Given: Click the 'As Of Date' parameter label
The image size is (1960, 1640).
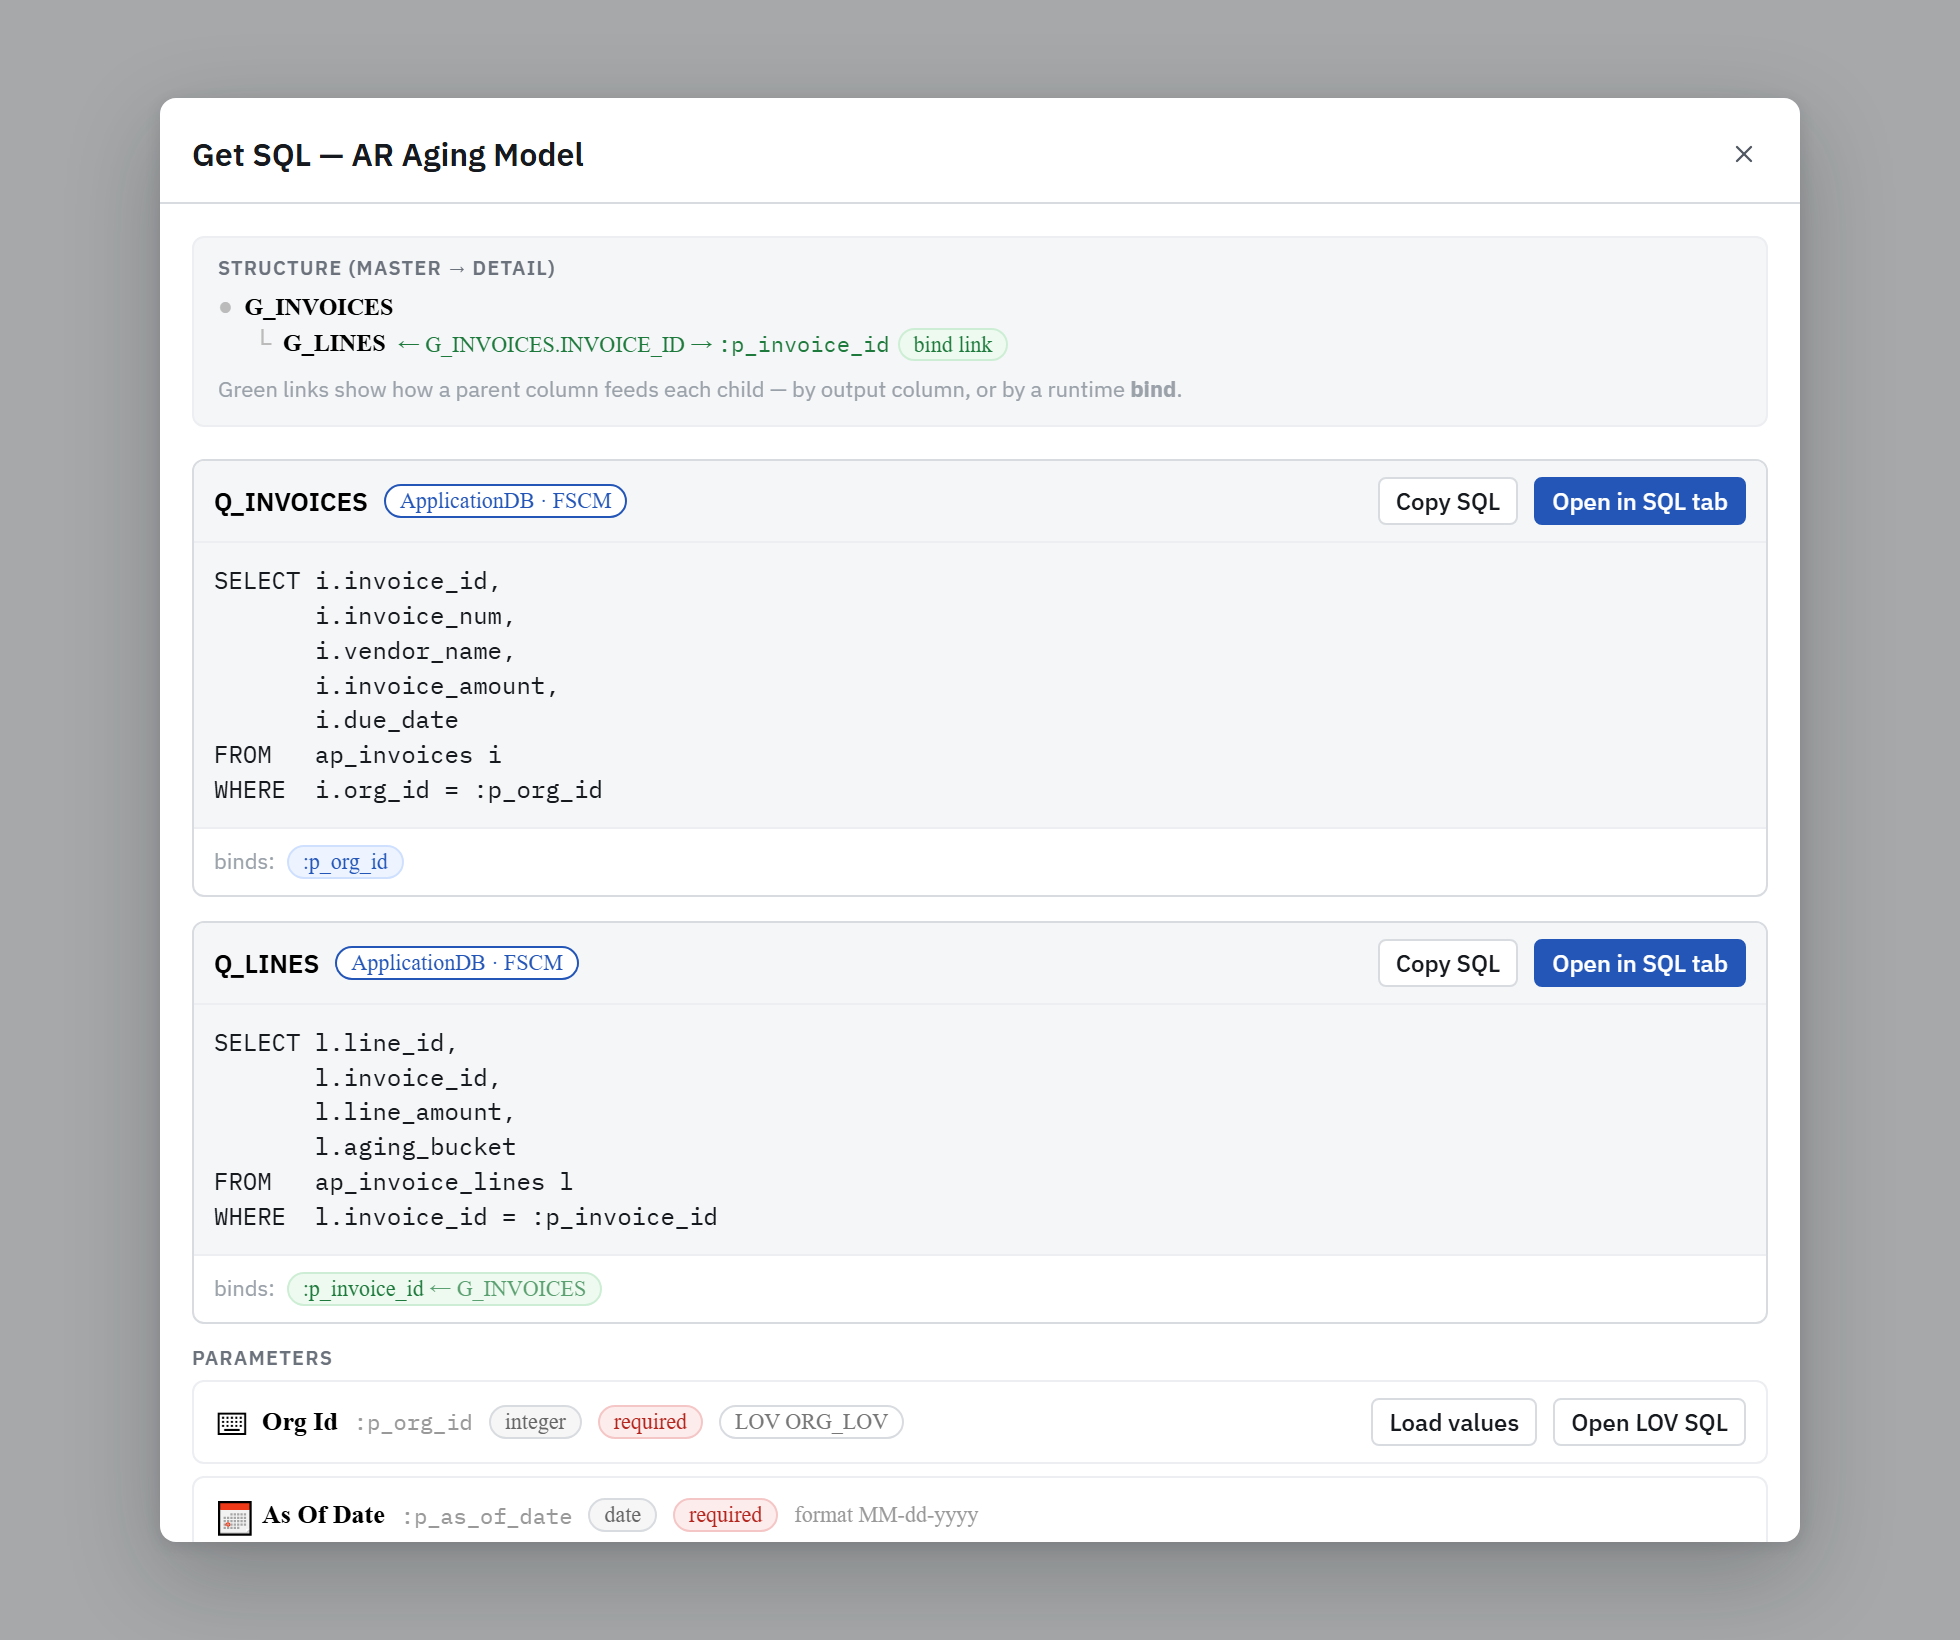Looking at the screenshot, I should click(x=323, y=1515).
